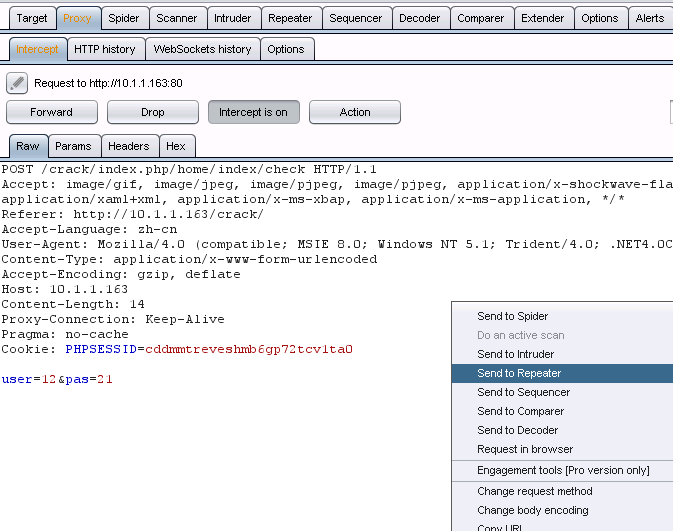The height and width of the screenshot is (531, 673).
Task: Click the Forward button
Action: tap(52, 112)
